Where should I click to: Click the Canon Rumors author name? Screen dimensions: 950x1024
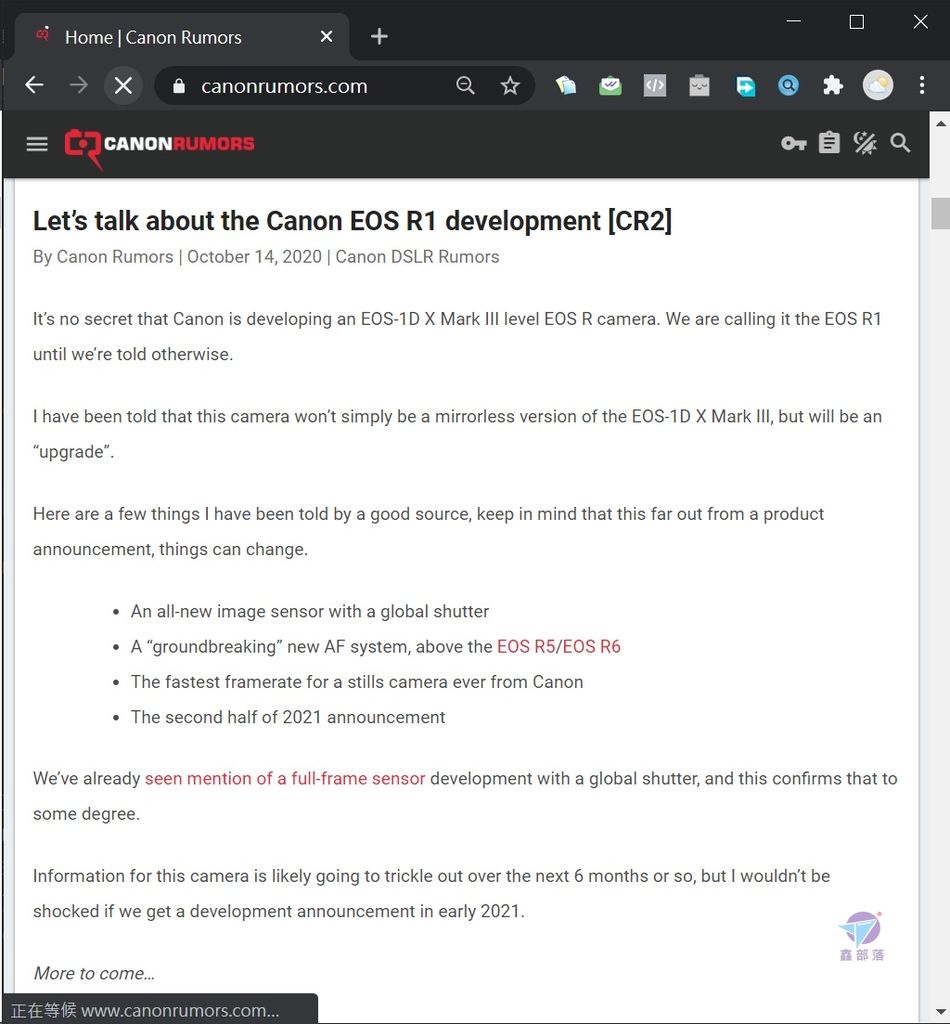(115, 257)
